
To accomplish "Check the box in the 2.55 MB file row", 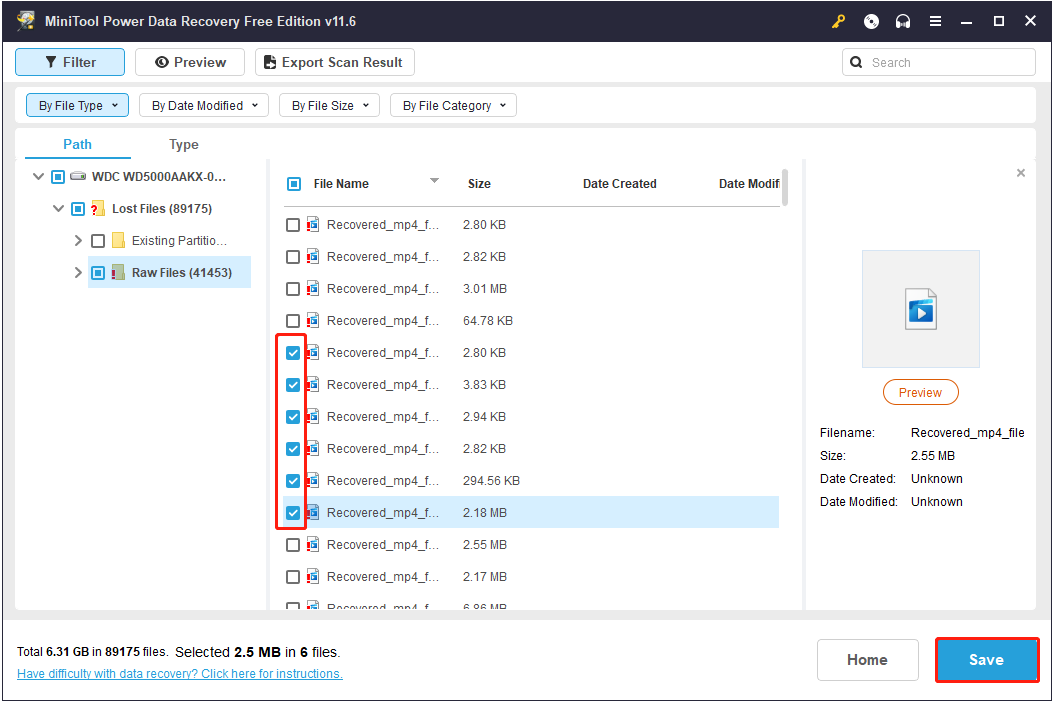I will (293, 545).
